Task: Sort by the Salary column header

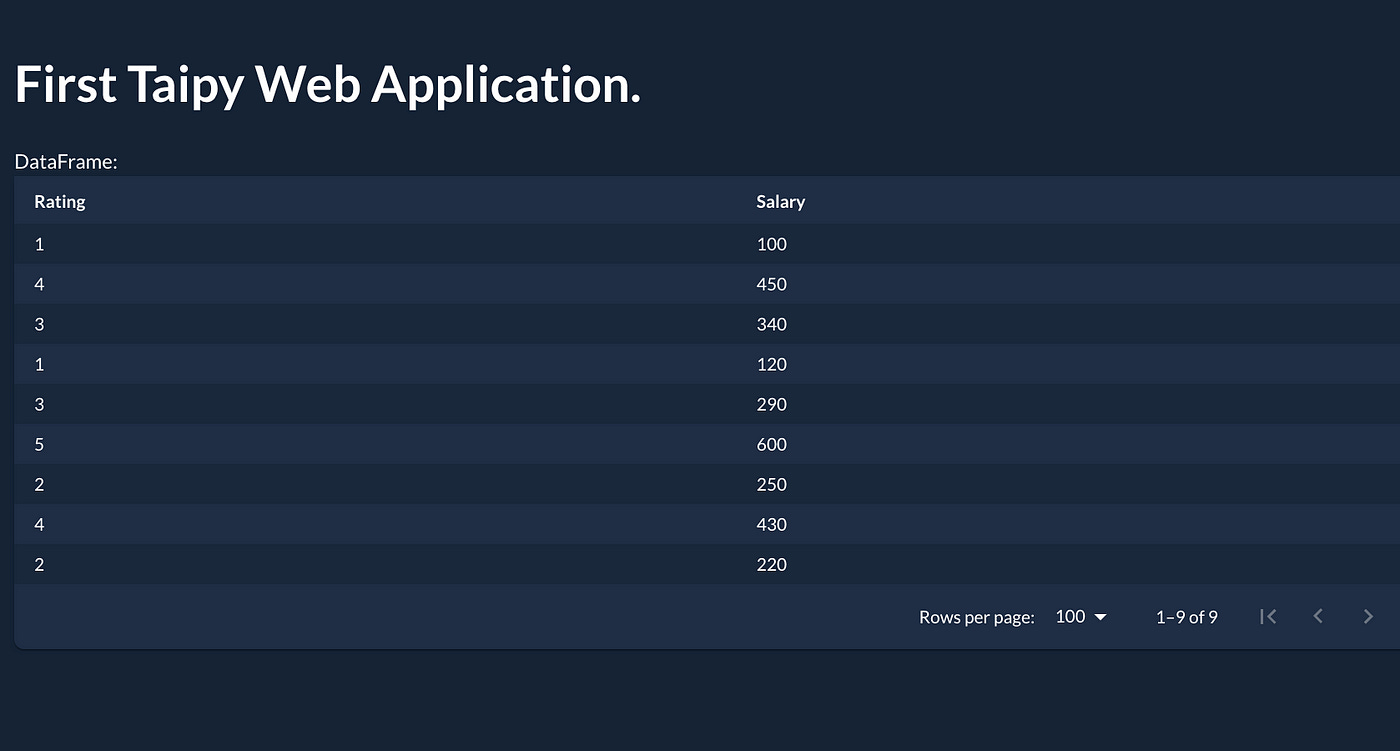Action: pyautogui.click(x=780, y=202)
